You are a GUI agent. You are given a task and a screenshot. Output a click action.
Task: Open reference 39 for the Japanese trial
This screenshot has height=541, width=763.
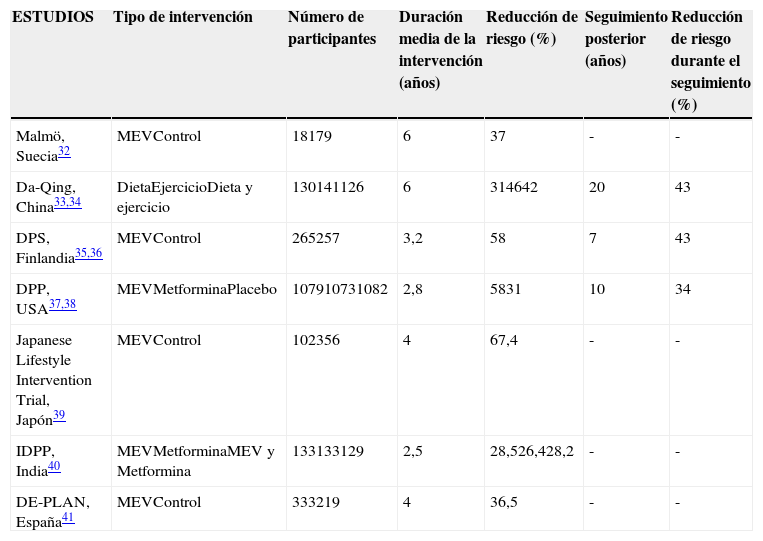coord(59,416)
